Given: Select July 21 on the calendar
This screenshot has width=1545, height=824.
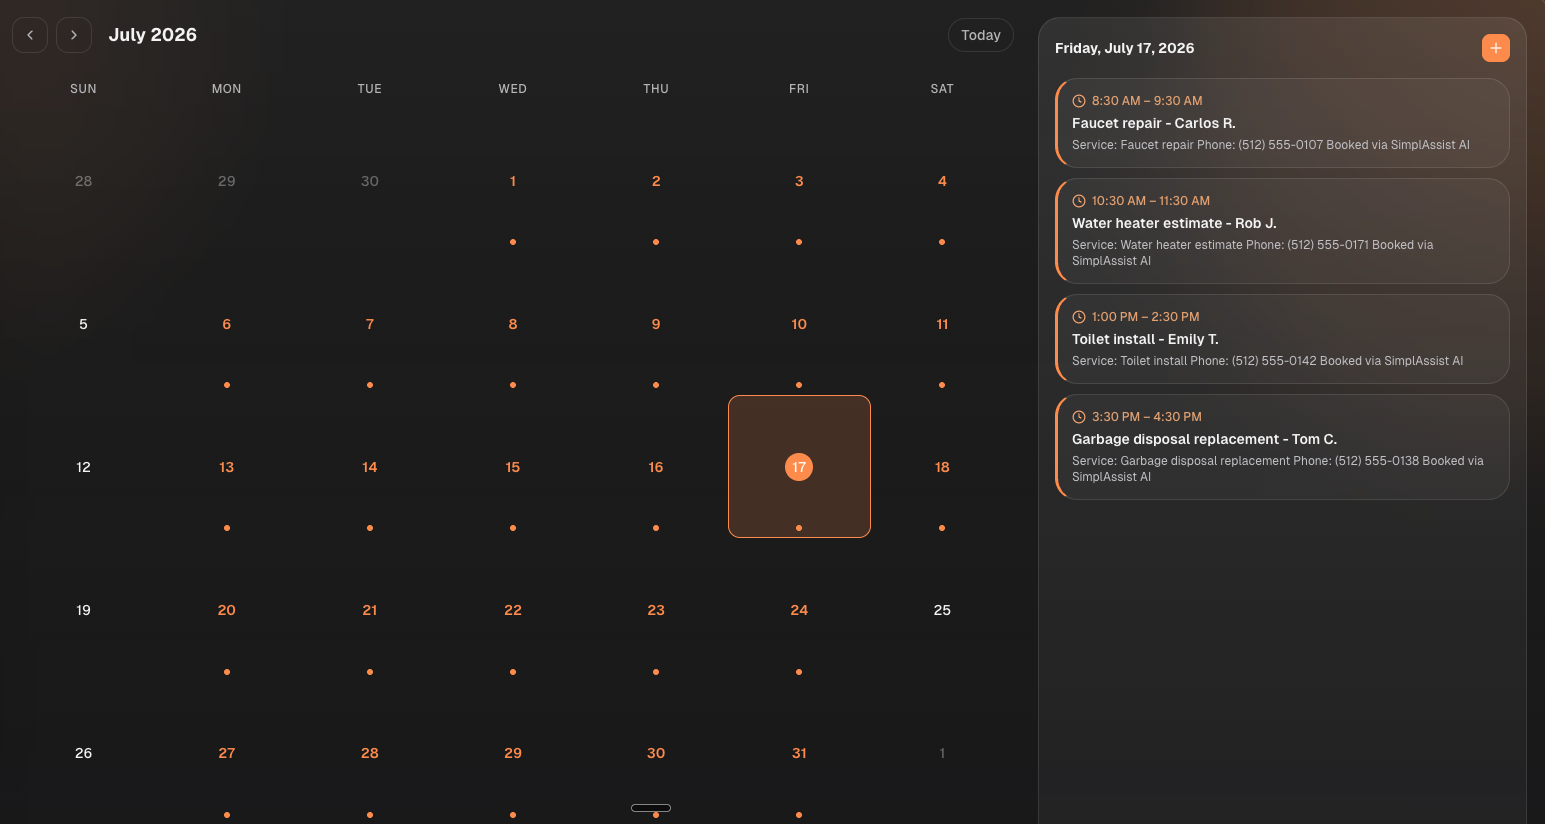Looking at the screenshot, I should pyautogui.click(x=370, y=610).
